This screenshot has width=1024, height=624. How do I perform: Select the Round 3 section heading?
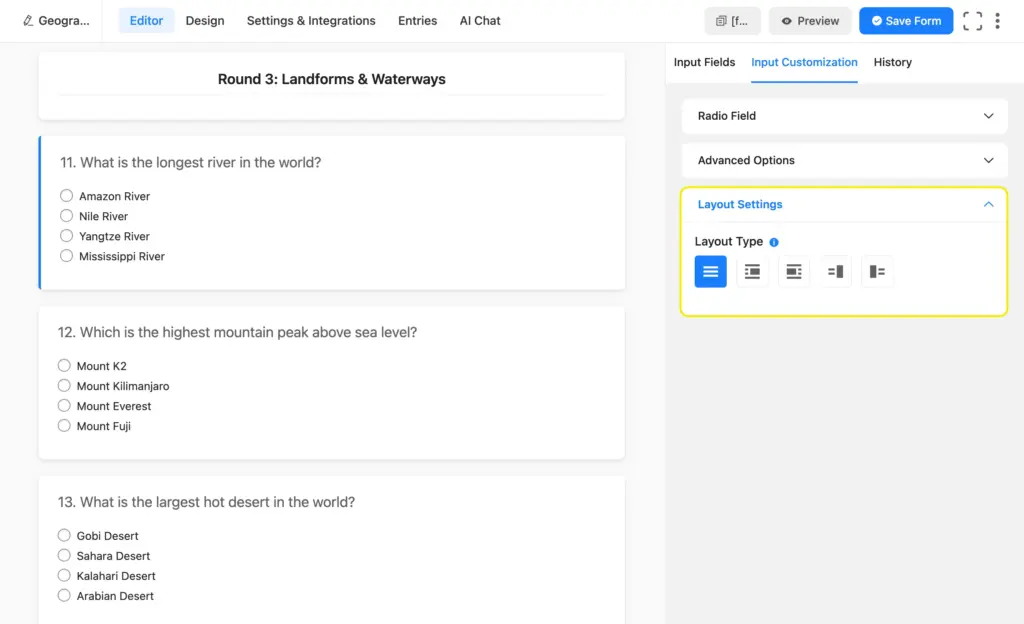pyautogui.click(x=332, y=79)
